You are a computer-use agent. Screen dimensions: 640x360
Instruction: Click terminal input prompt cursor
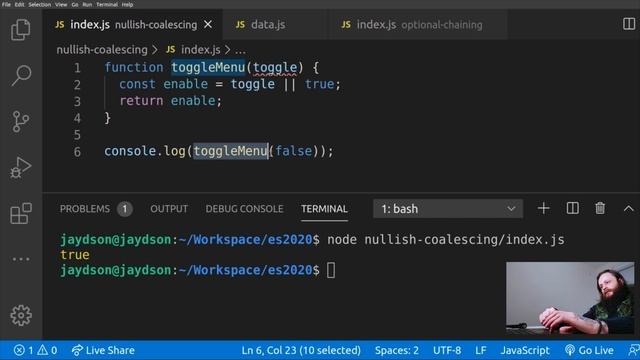tap(331, 270)
